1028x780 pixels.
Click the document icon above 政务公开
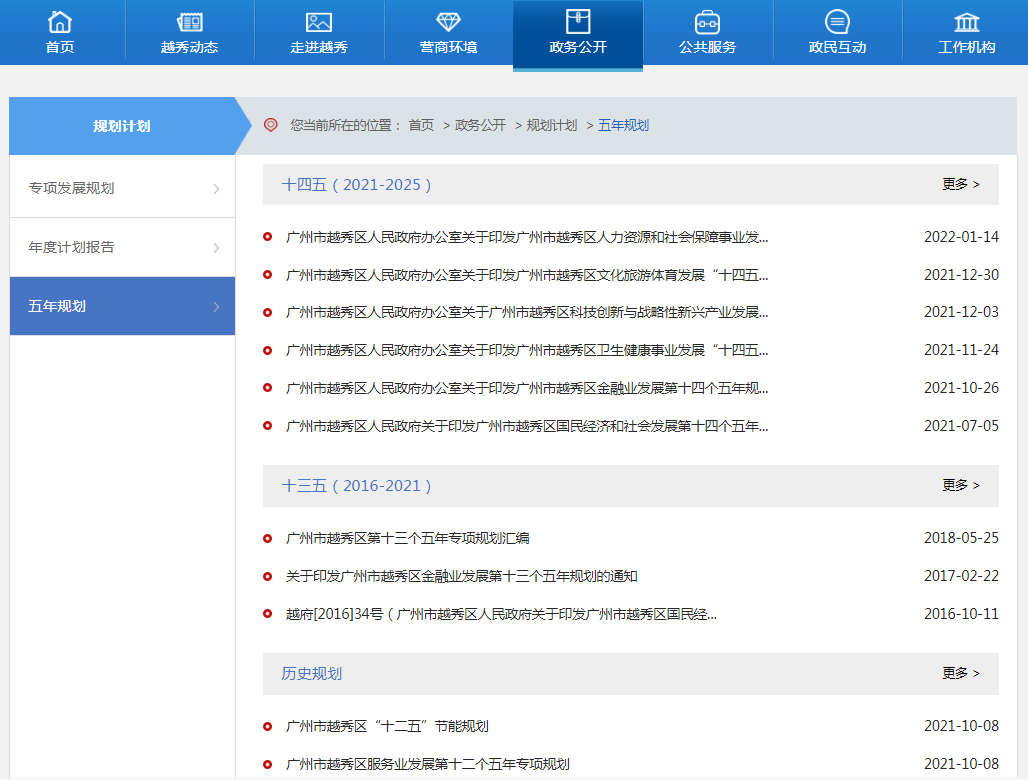(x=578, y=21)
